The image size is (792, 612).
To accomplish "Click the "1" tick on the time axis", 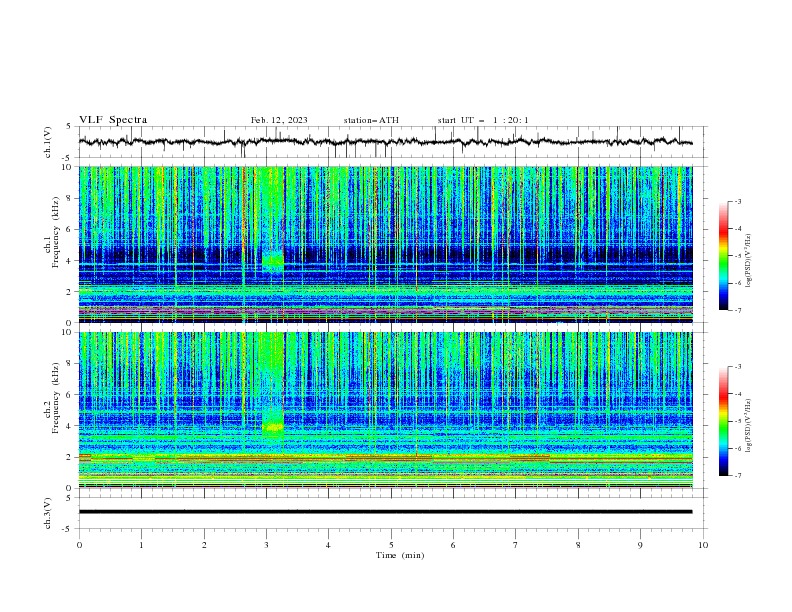I will 142,545.
